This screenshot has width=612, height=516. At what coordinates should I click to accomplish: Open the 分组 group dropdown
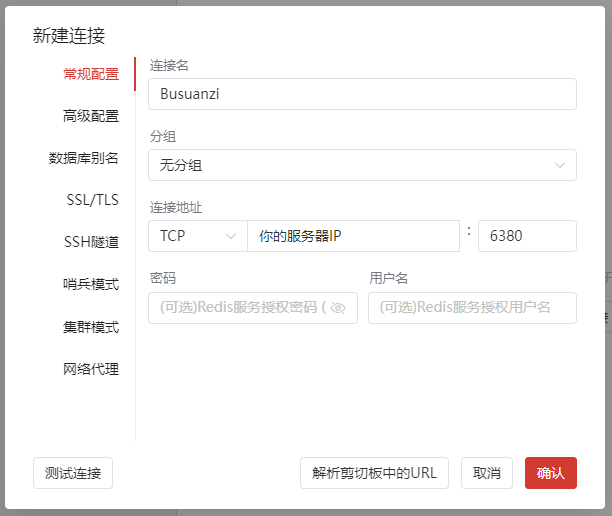click(x=362, y=165)
